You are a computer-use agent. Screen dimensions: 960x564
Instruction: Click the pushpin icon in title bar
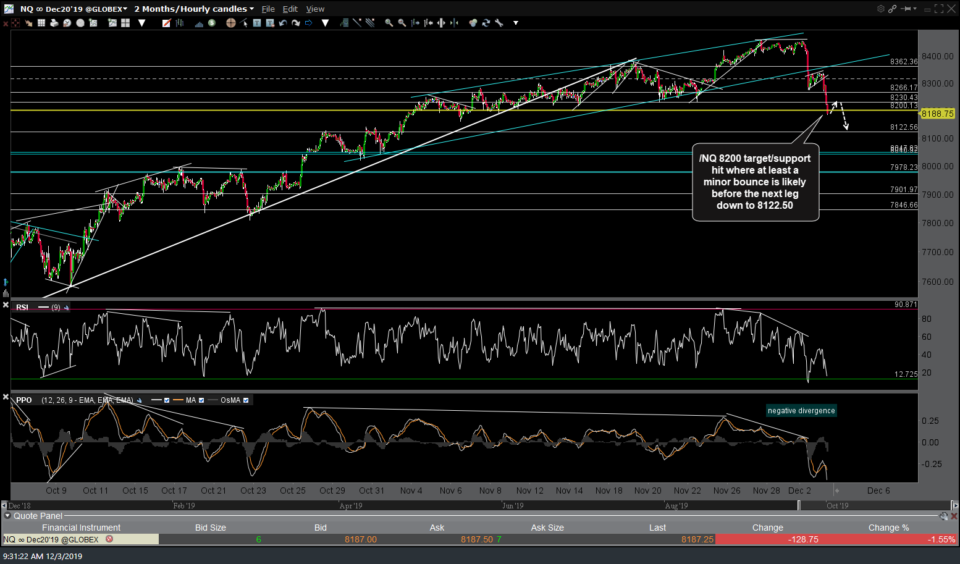pos(904,9)
